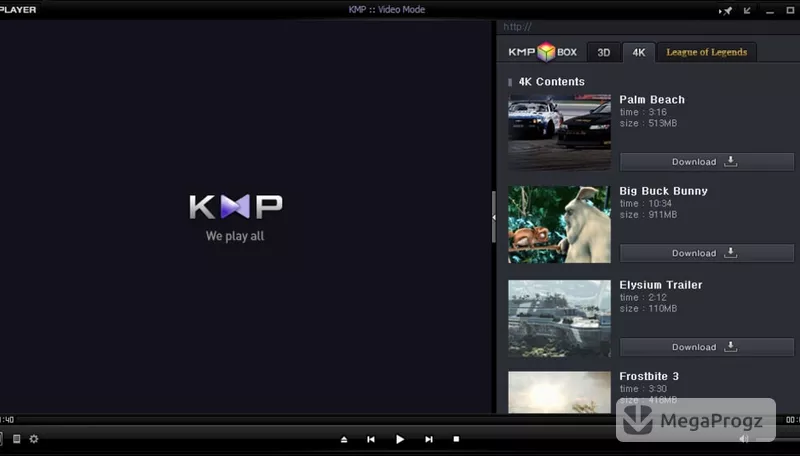Click 'size : 110MB' text
800x456 pixels.
(648, 309)
